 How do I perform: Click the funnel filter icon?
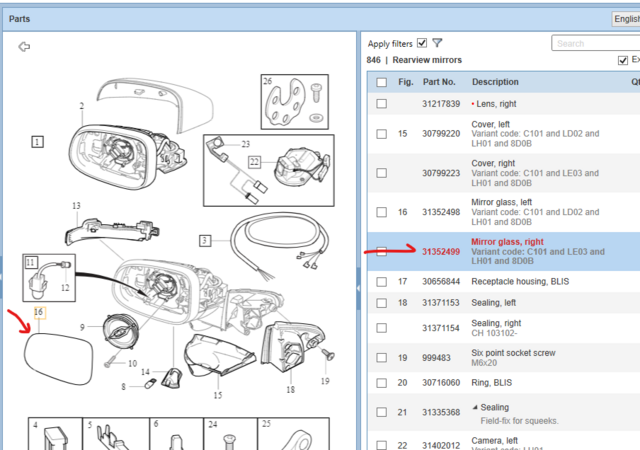click(x=437, y=43)
